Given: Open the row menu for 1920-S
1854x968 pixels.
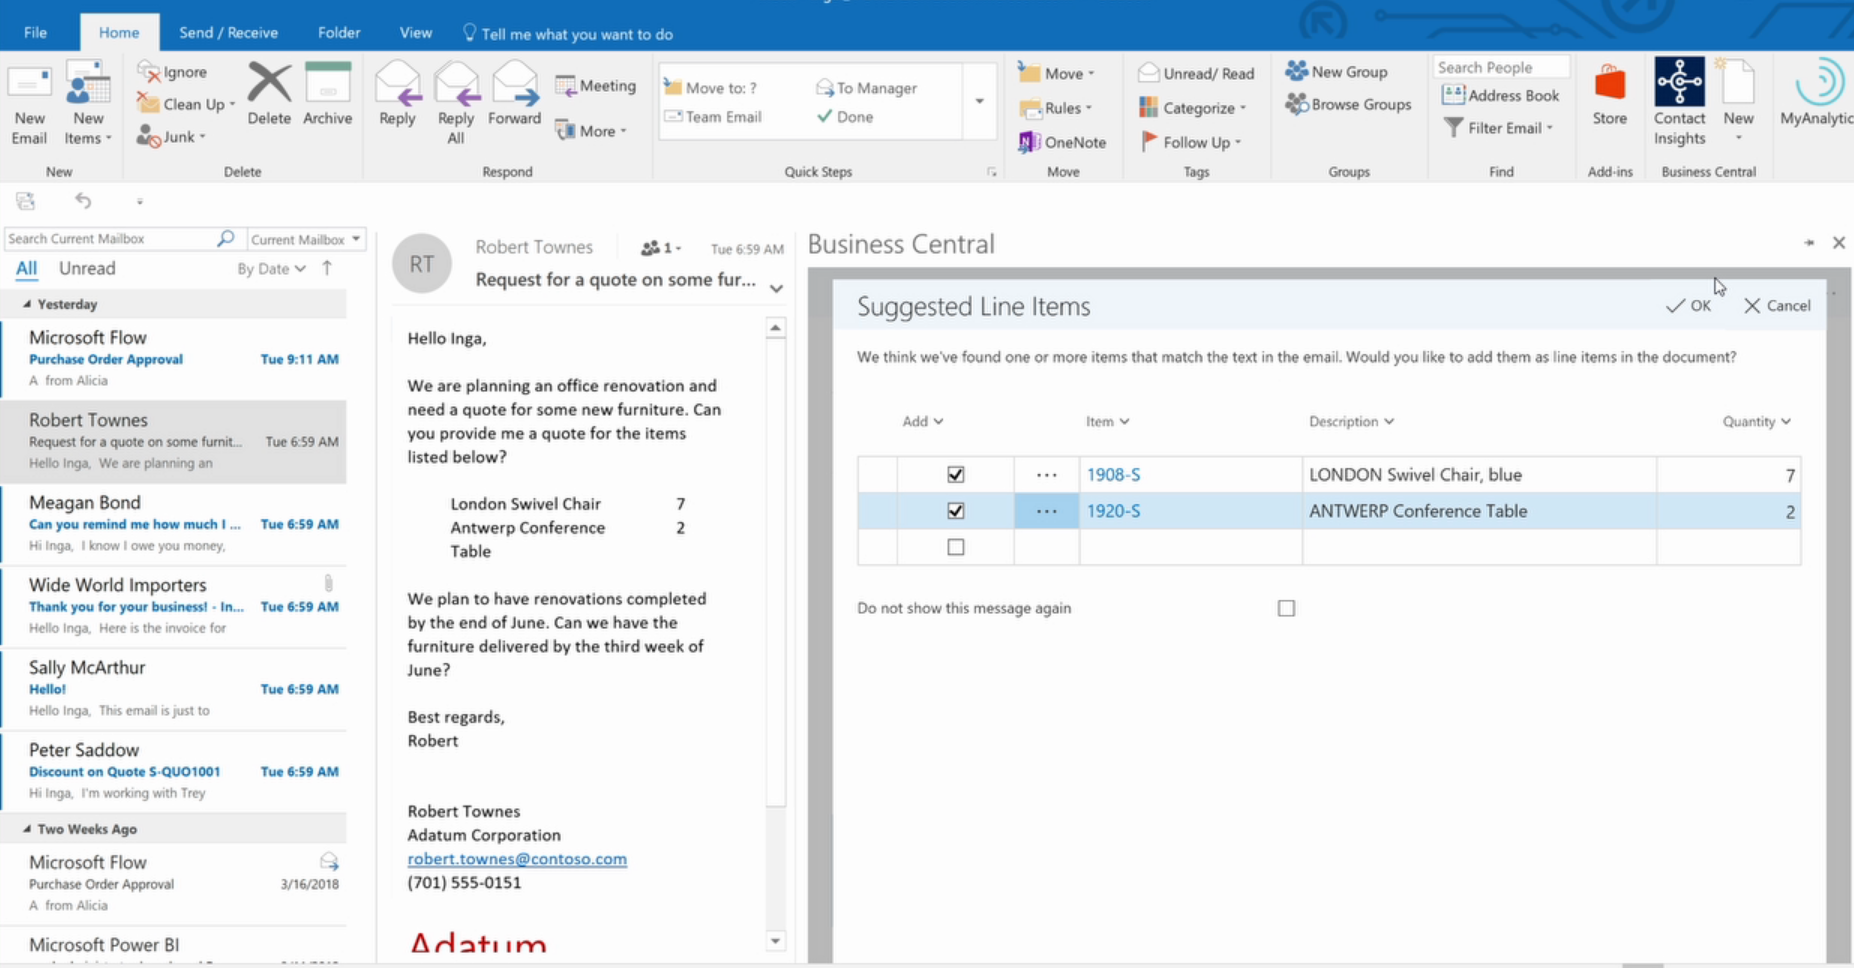Looking at the screenshot, I should [1046, 511].
